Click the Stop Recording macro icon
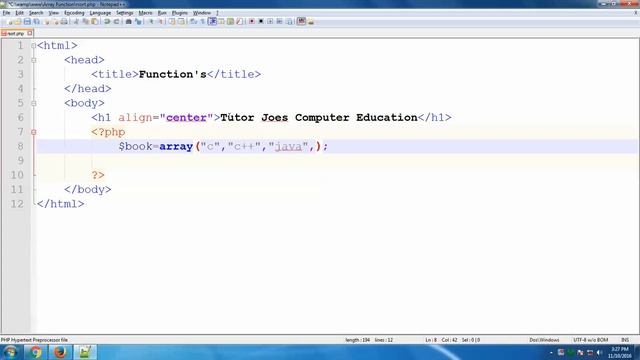640x360 pixels. click(261, 21)
